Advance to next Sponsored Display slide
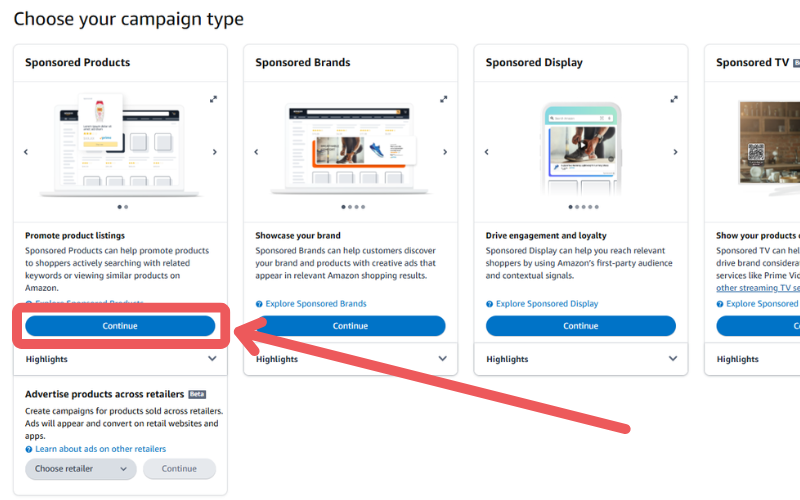Image resolution: width=800 pixels, height=500 pixels. point(676,152)
